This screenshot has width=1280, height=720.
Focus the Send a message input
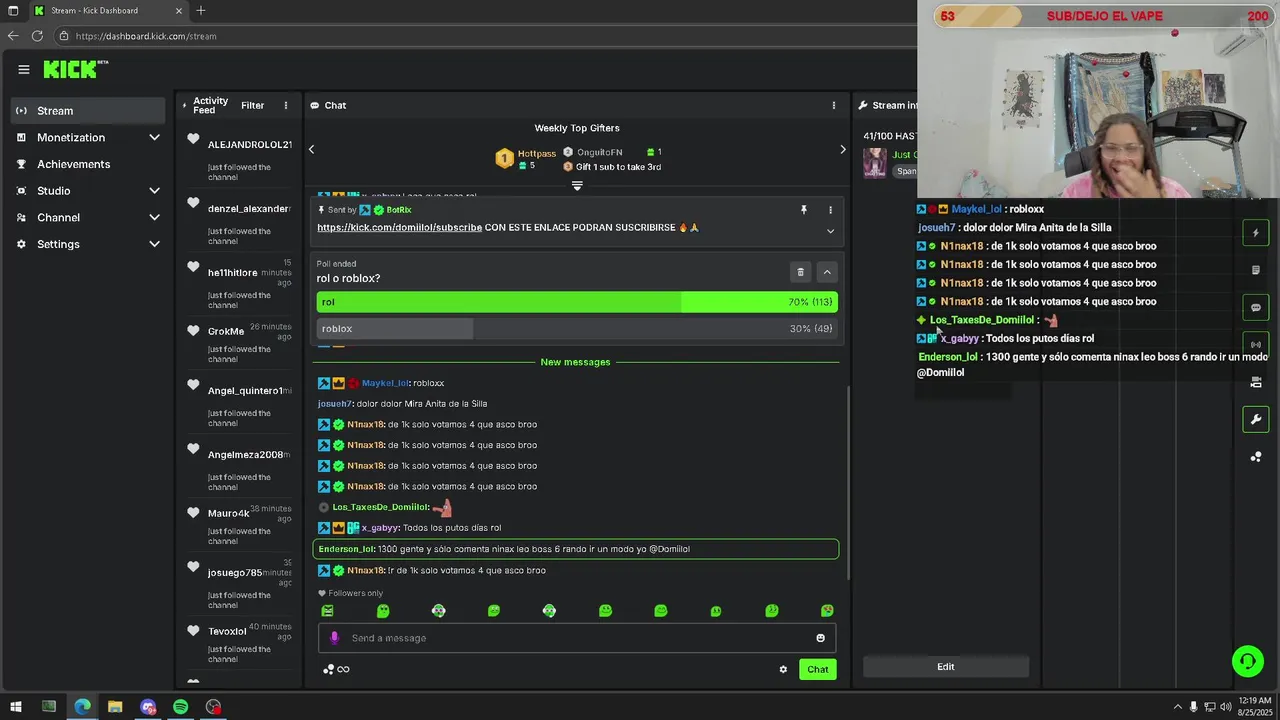point(577,638)
